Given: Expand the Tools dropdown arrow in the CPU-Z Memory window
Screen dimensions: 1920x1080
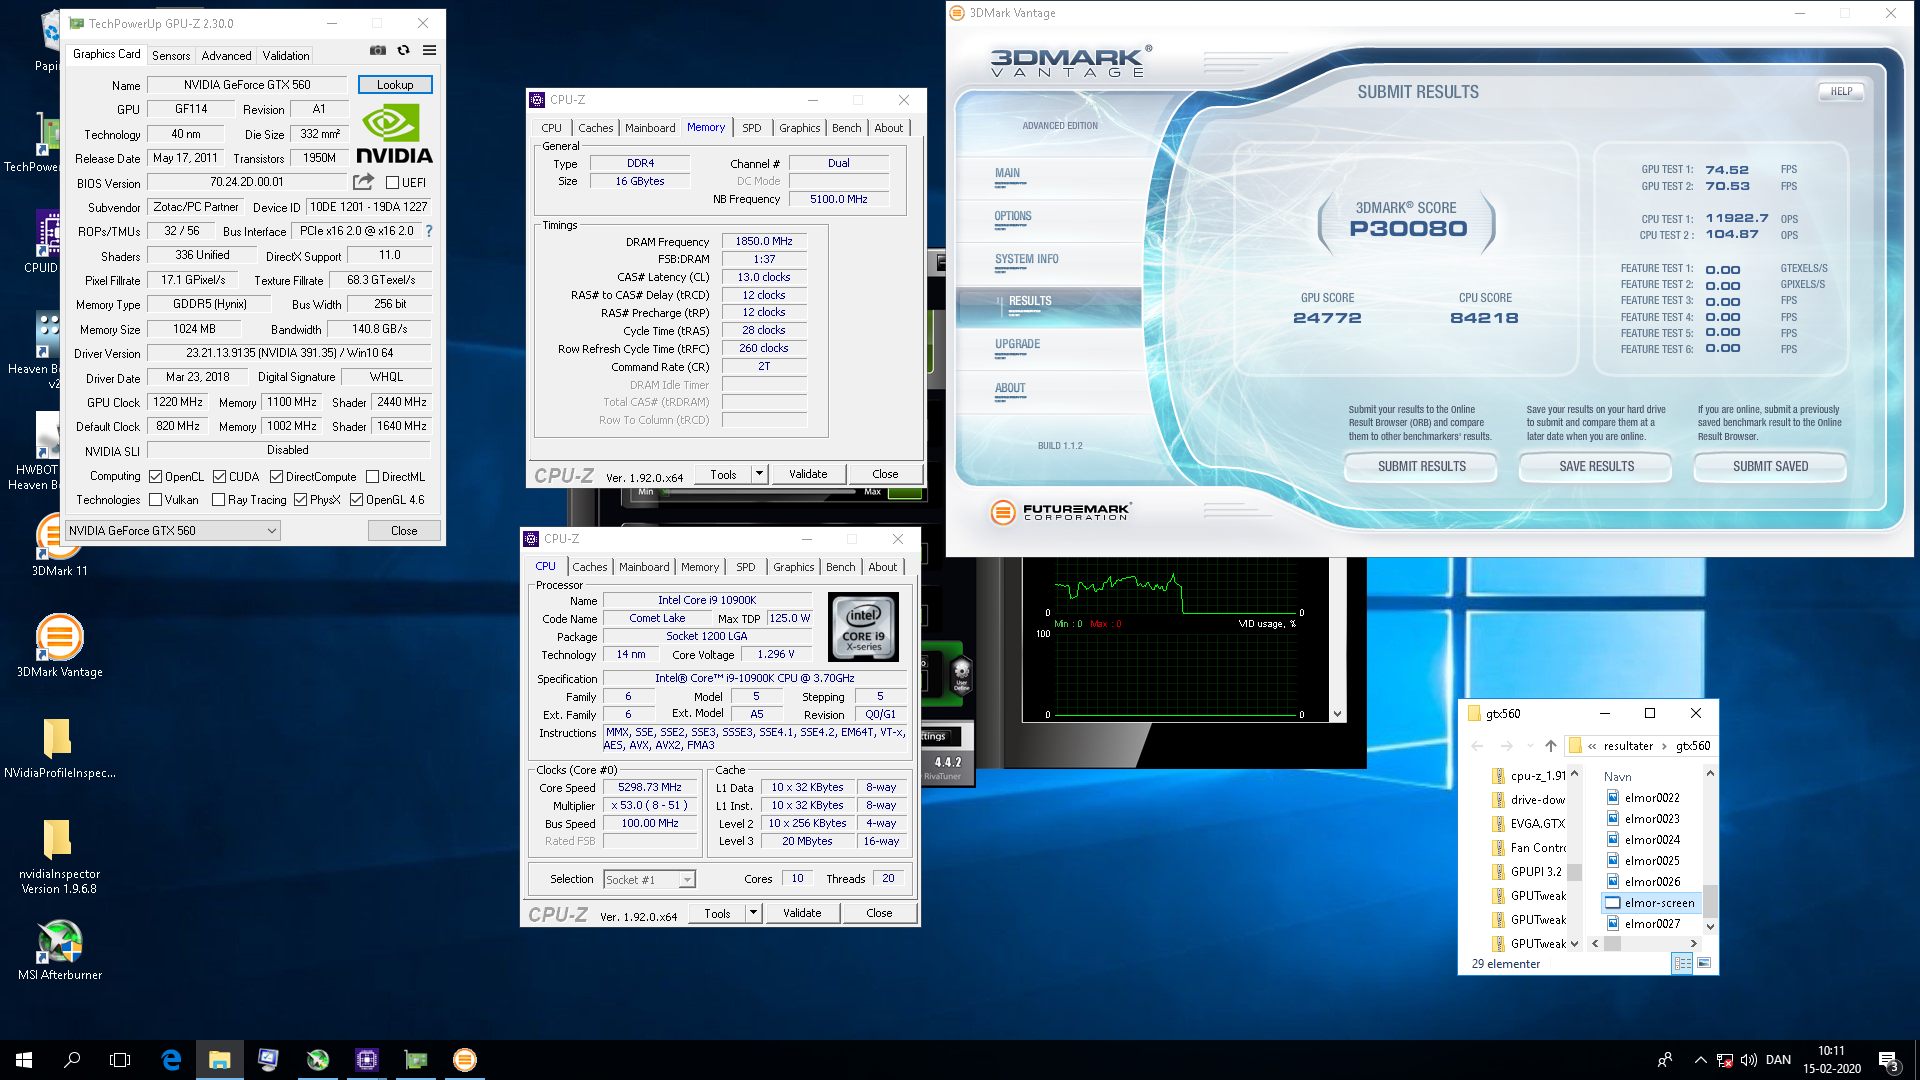Looking at the screenshot, I should coord(759,474).
